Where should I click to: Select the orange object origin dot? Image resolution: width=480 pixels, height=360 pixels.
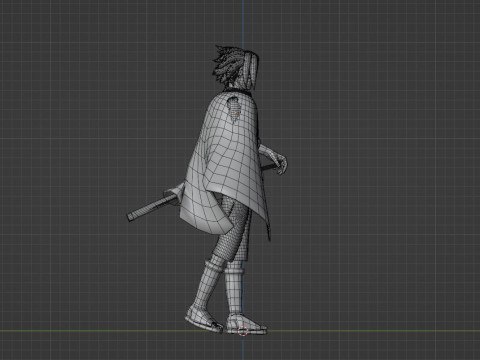coord(236,113)
